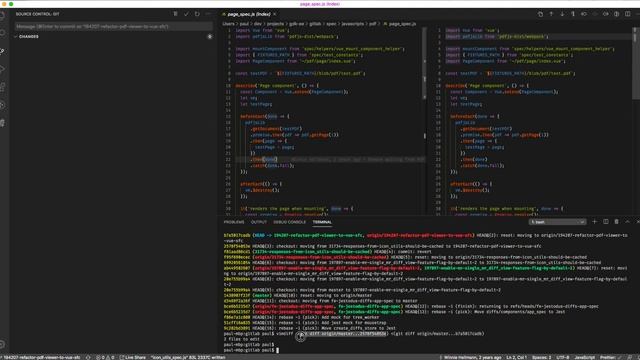Go to next change arrow in diff editor
Screen dimensions: 640x360
tap(562, 14)
